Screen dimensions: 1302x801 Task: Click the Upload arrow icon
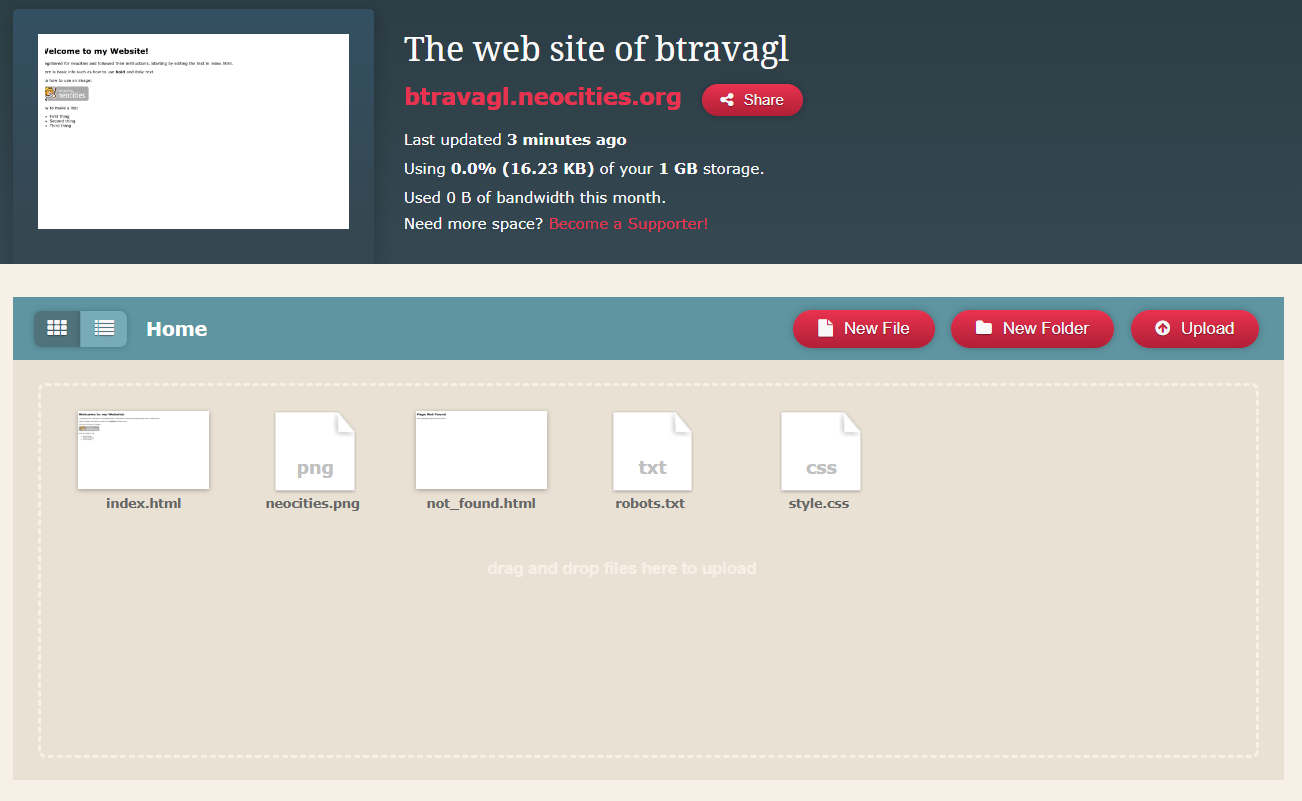[x=1163, y=328]
